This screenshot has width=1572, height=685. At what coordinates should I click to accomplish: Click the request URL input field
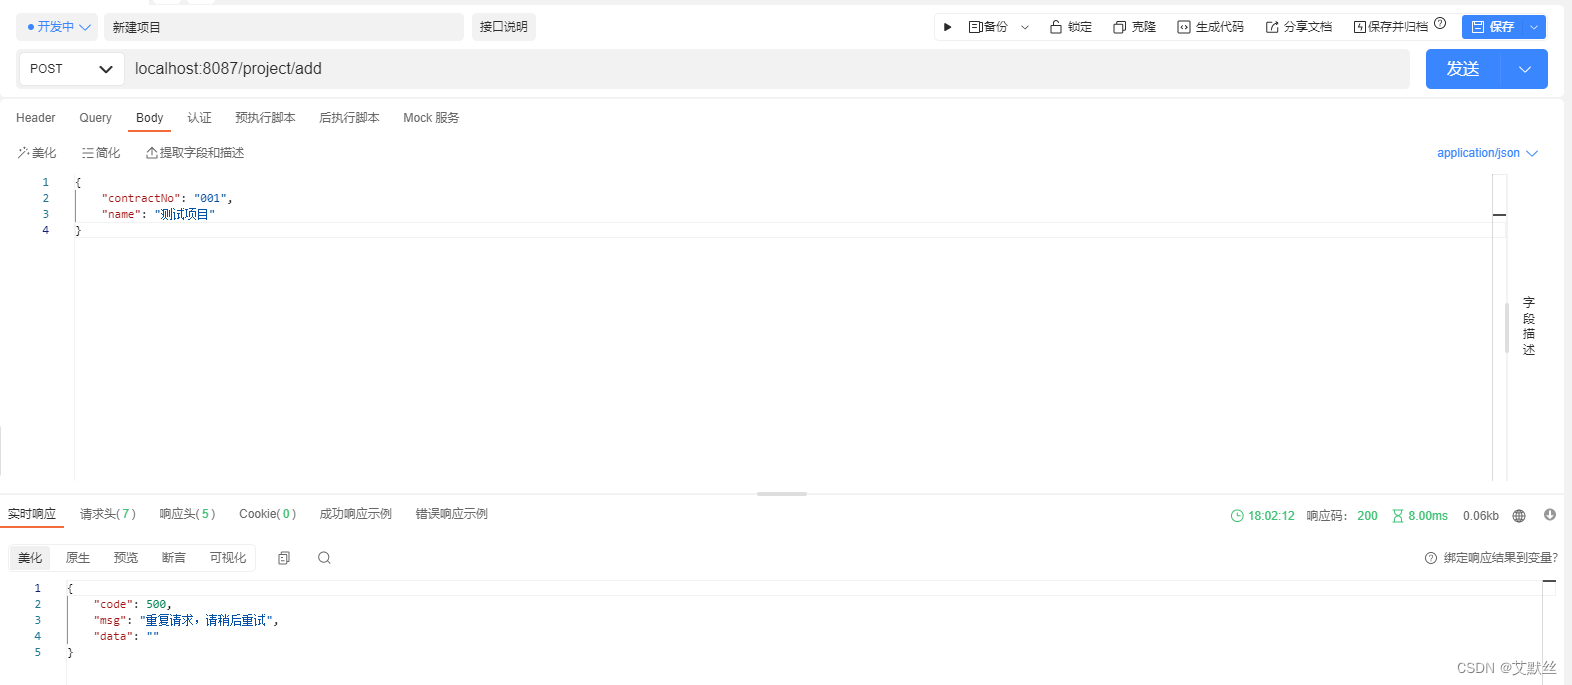point(766,69)
